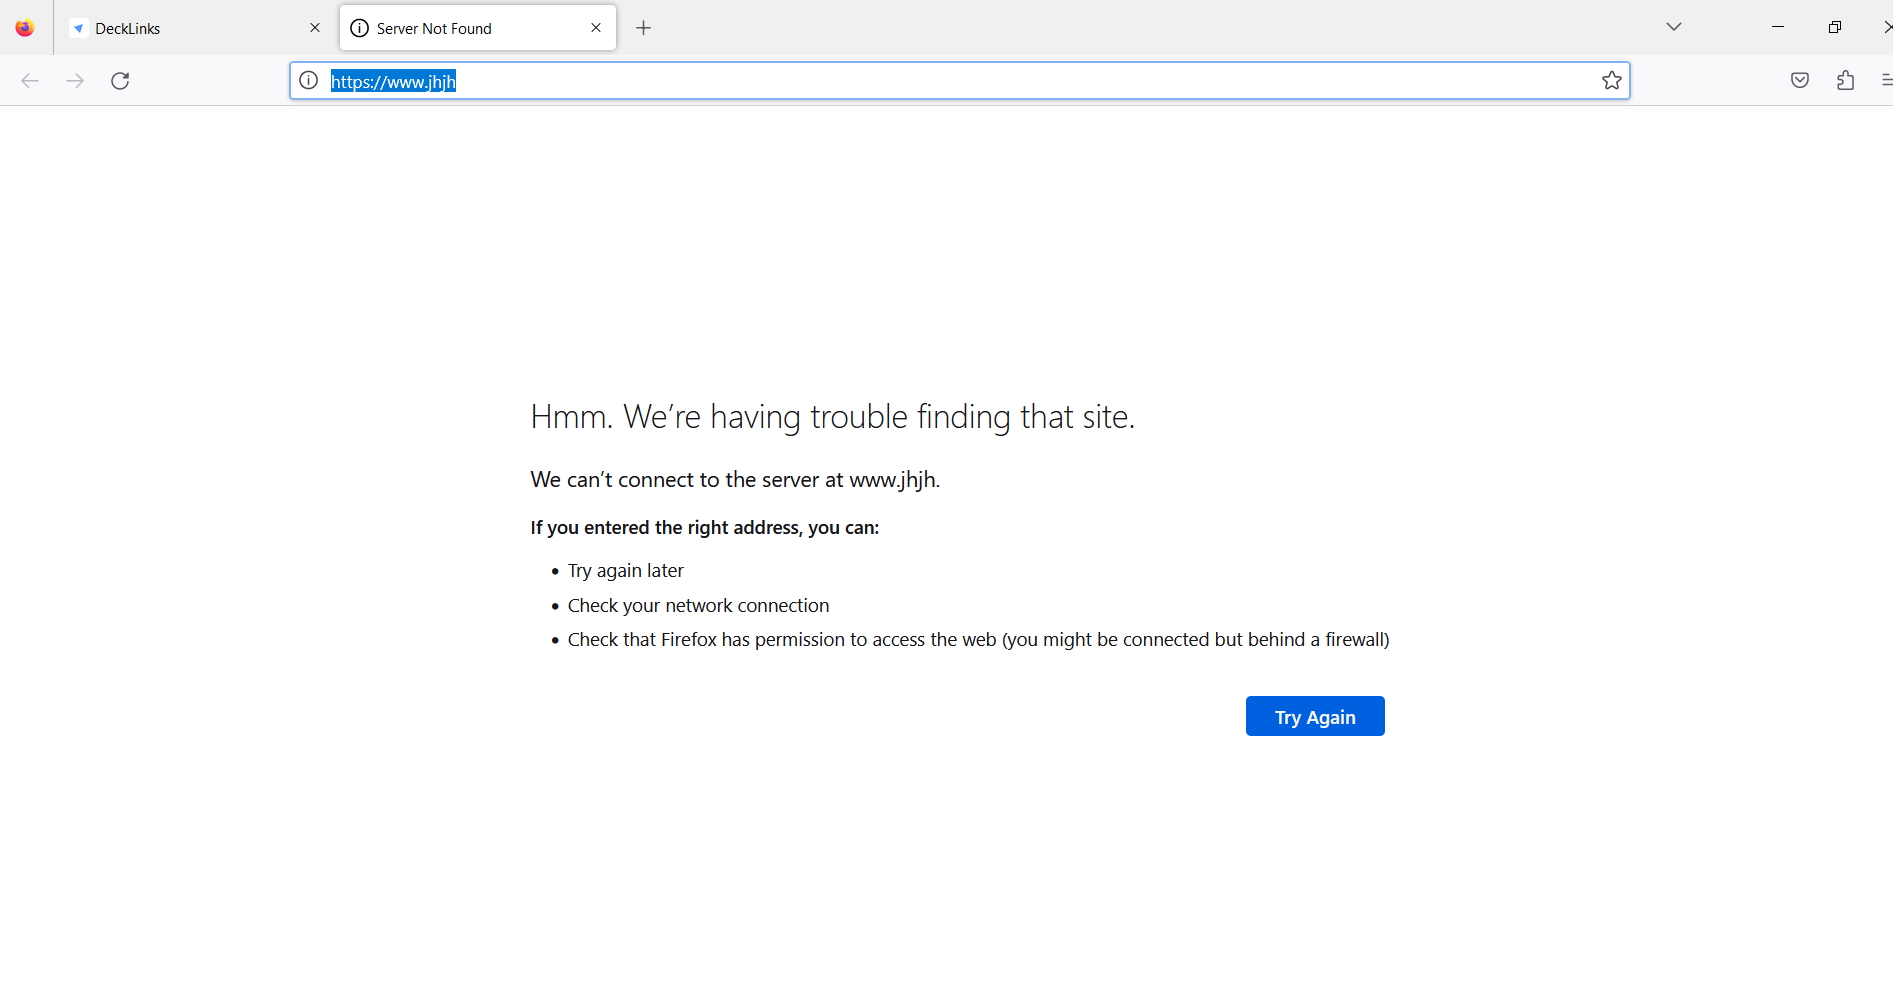This screenshot has width=1893, height=994.
Task: Click 'If you entered the right address' text
Action: click(x=705, y=528)
